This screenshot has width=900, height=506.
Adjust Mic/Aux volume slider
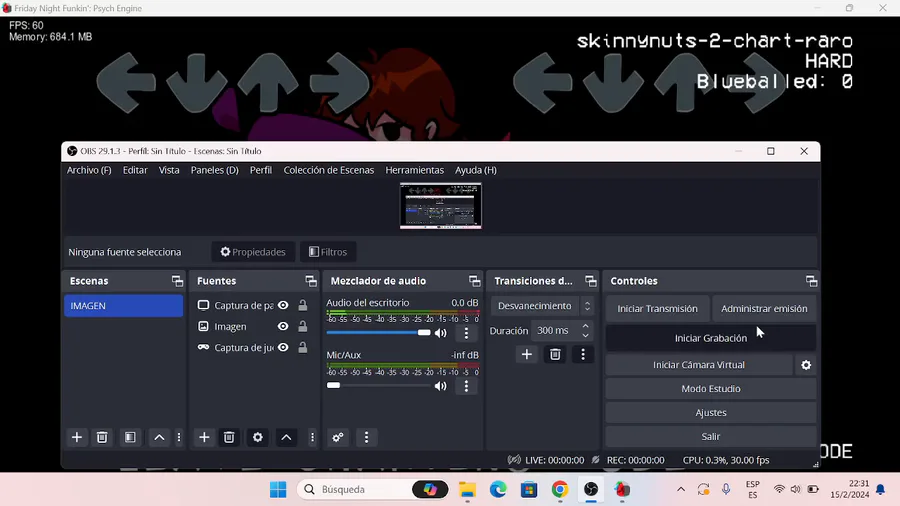378,386
